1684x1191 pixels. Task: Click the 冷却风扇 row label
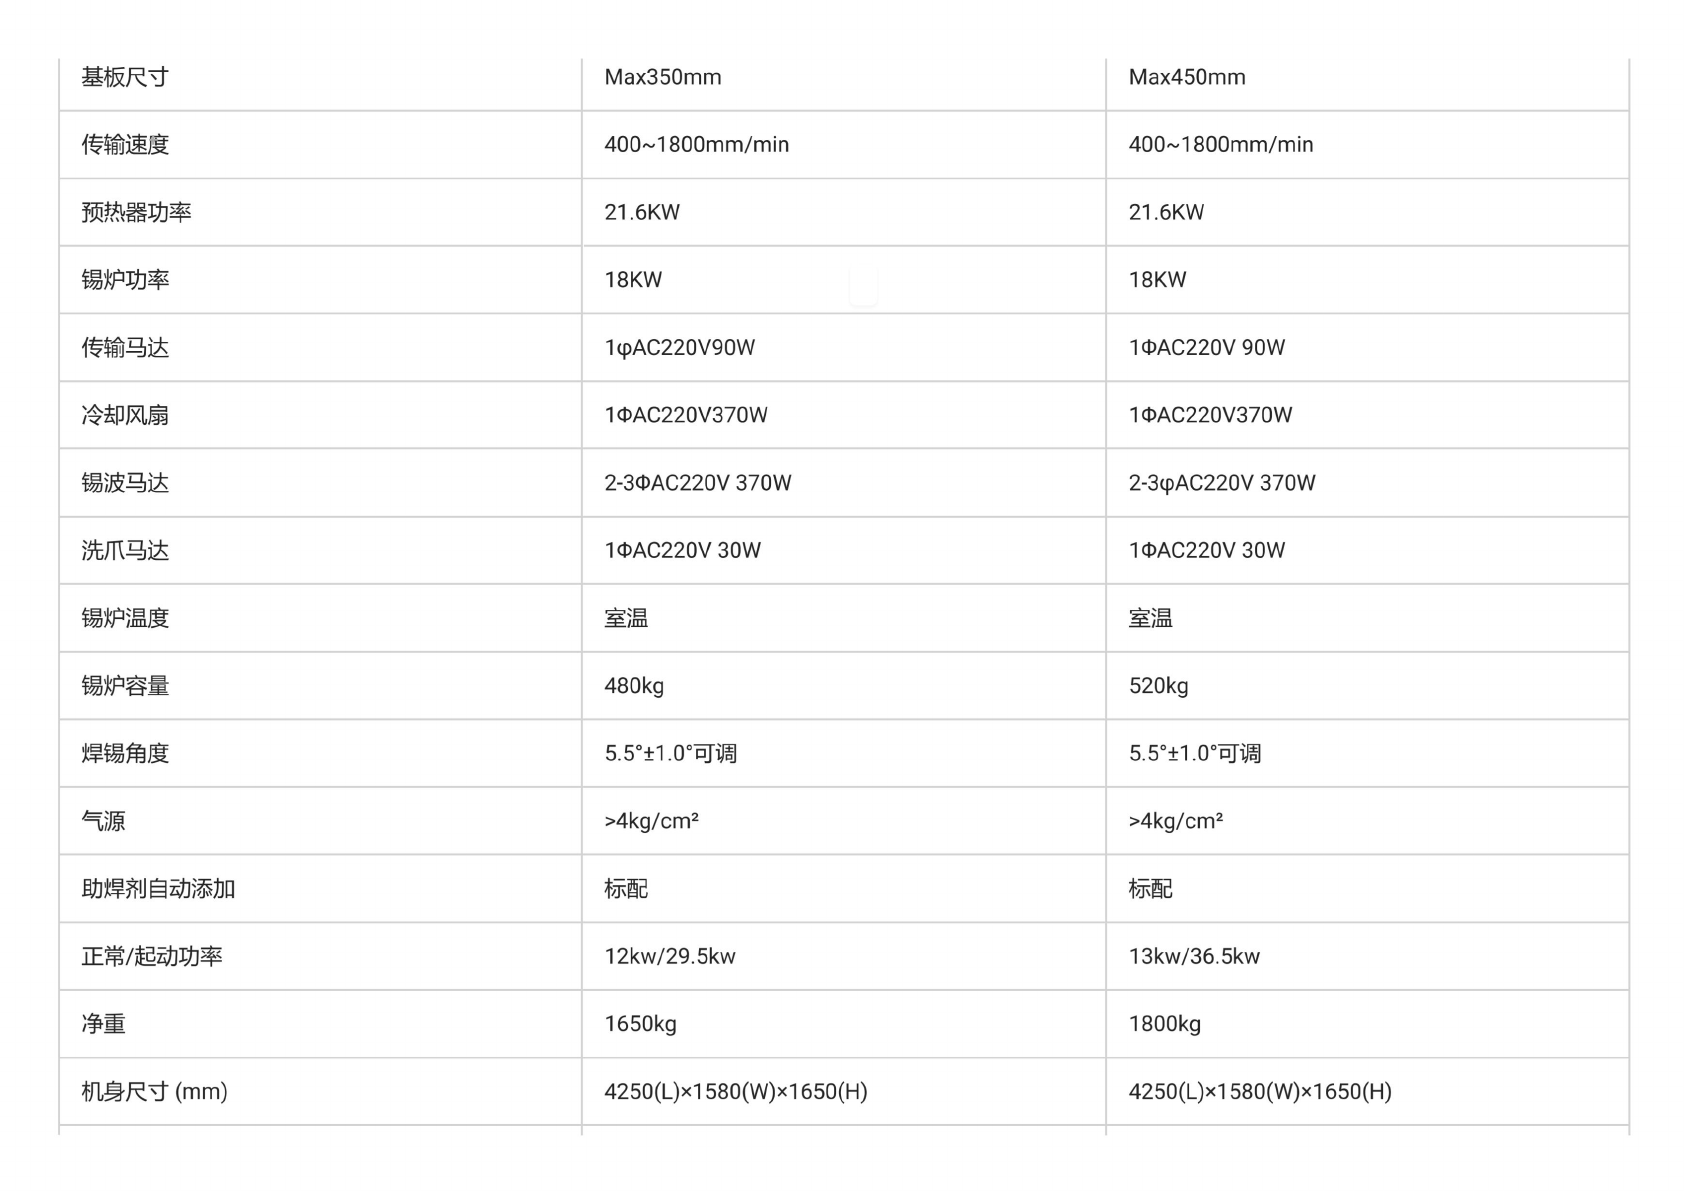pos(125,415)
